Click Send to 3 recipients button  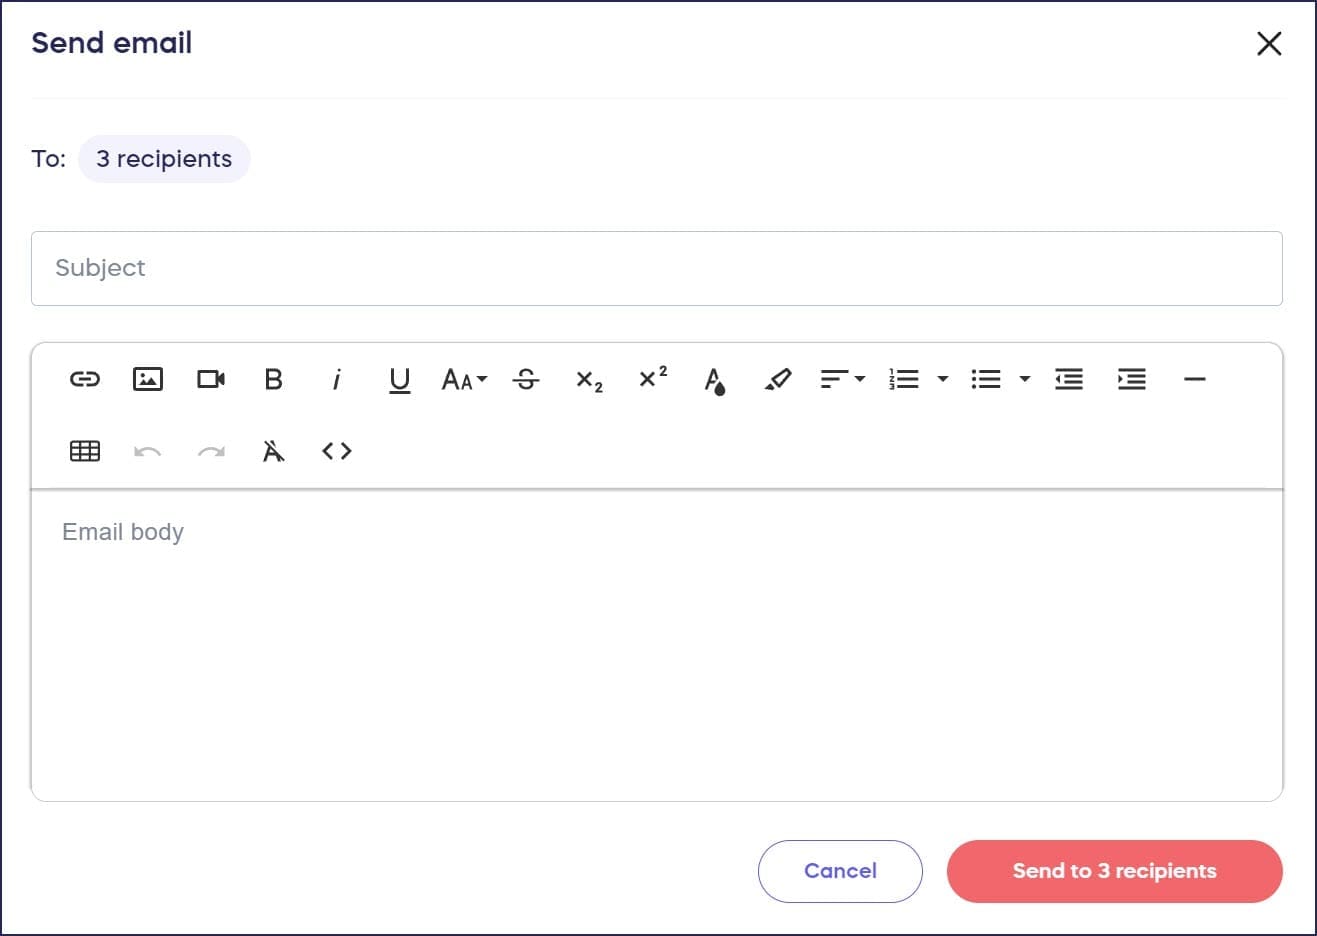(1114, 871)
